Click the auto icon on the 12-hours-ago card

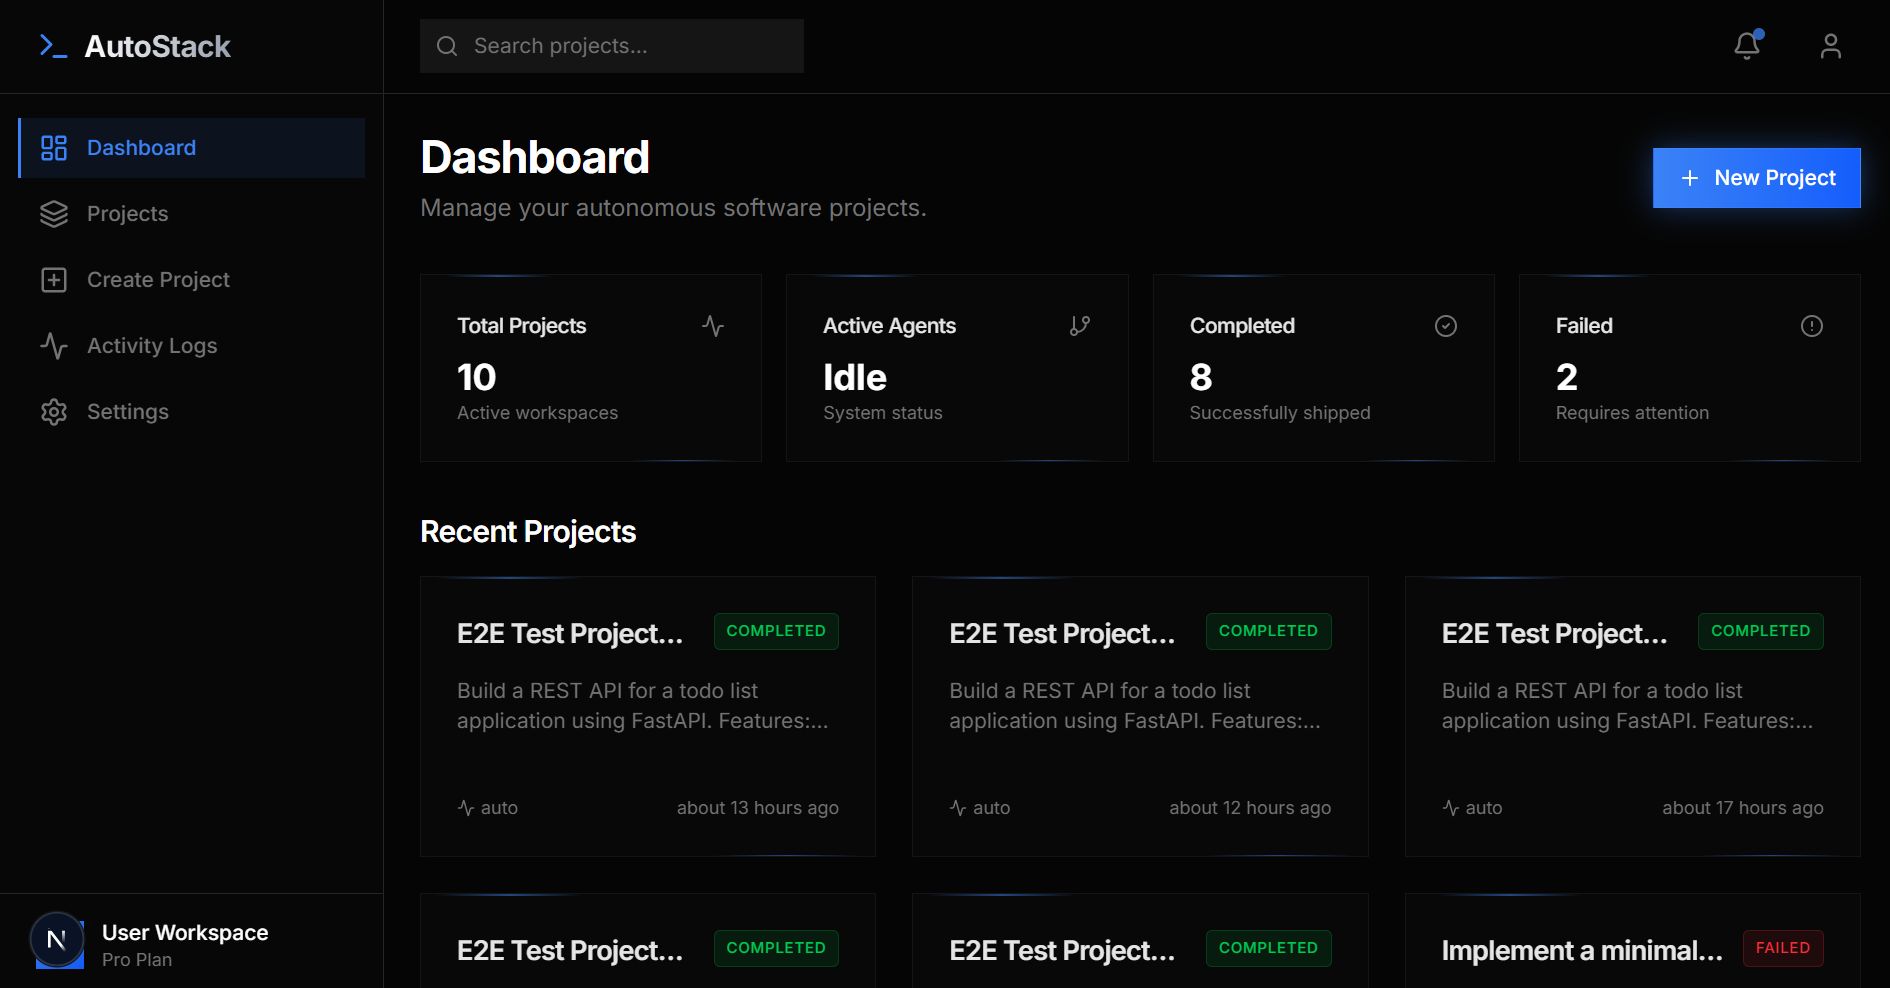coord(958,808)
